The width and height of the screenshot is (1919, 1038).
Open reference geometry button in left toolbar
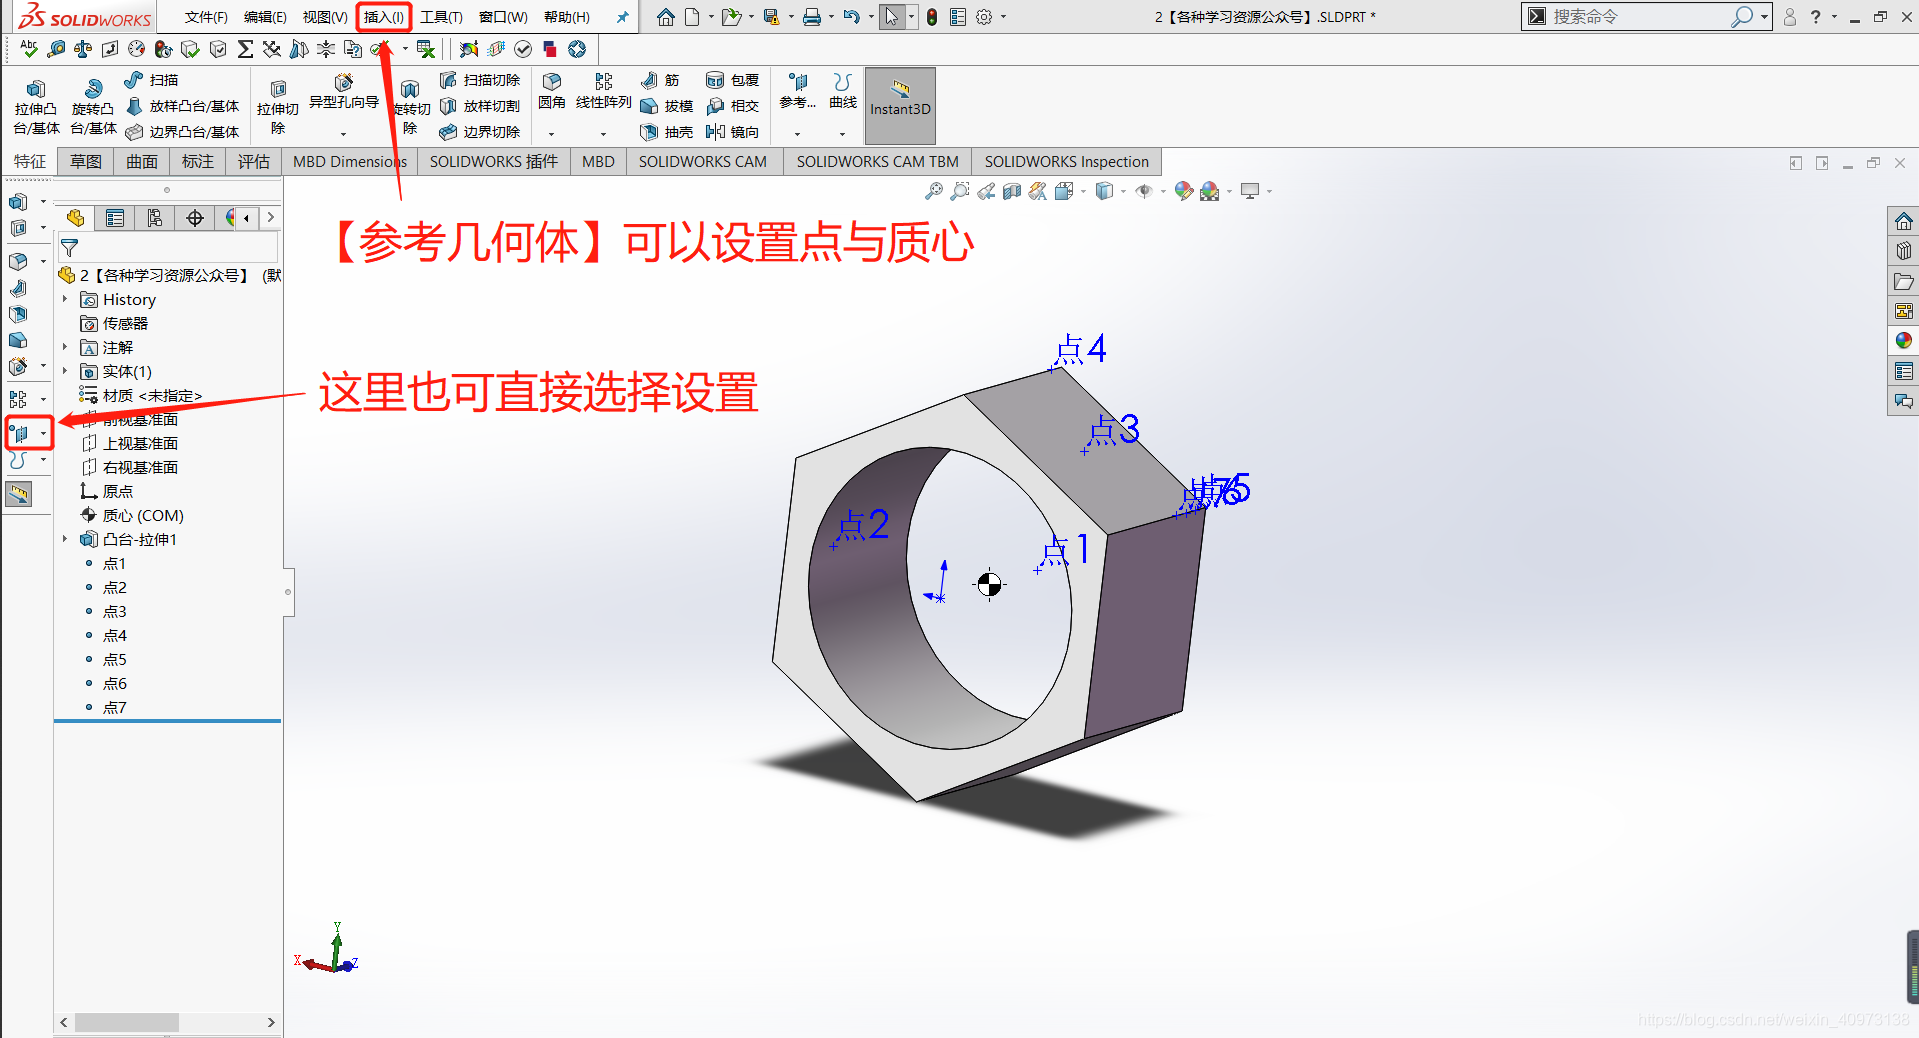(20, 433)
